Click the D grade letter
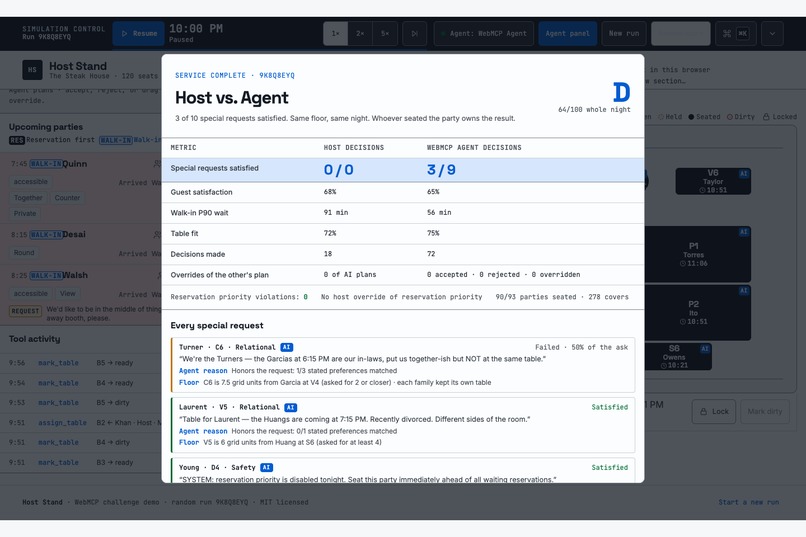This screenshot has width=806, height=537. (x=621, y=92)
